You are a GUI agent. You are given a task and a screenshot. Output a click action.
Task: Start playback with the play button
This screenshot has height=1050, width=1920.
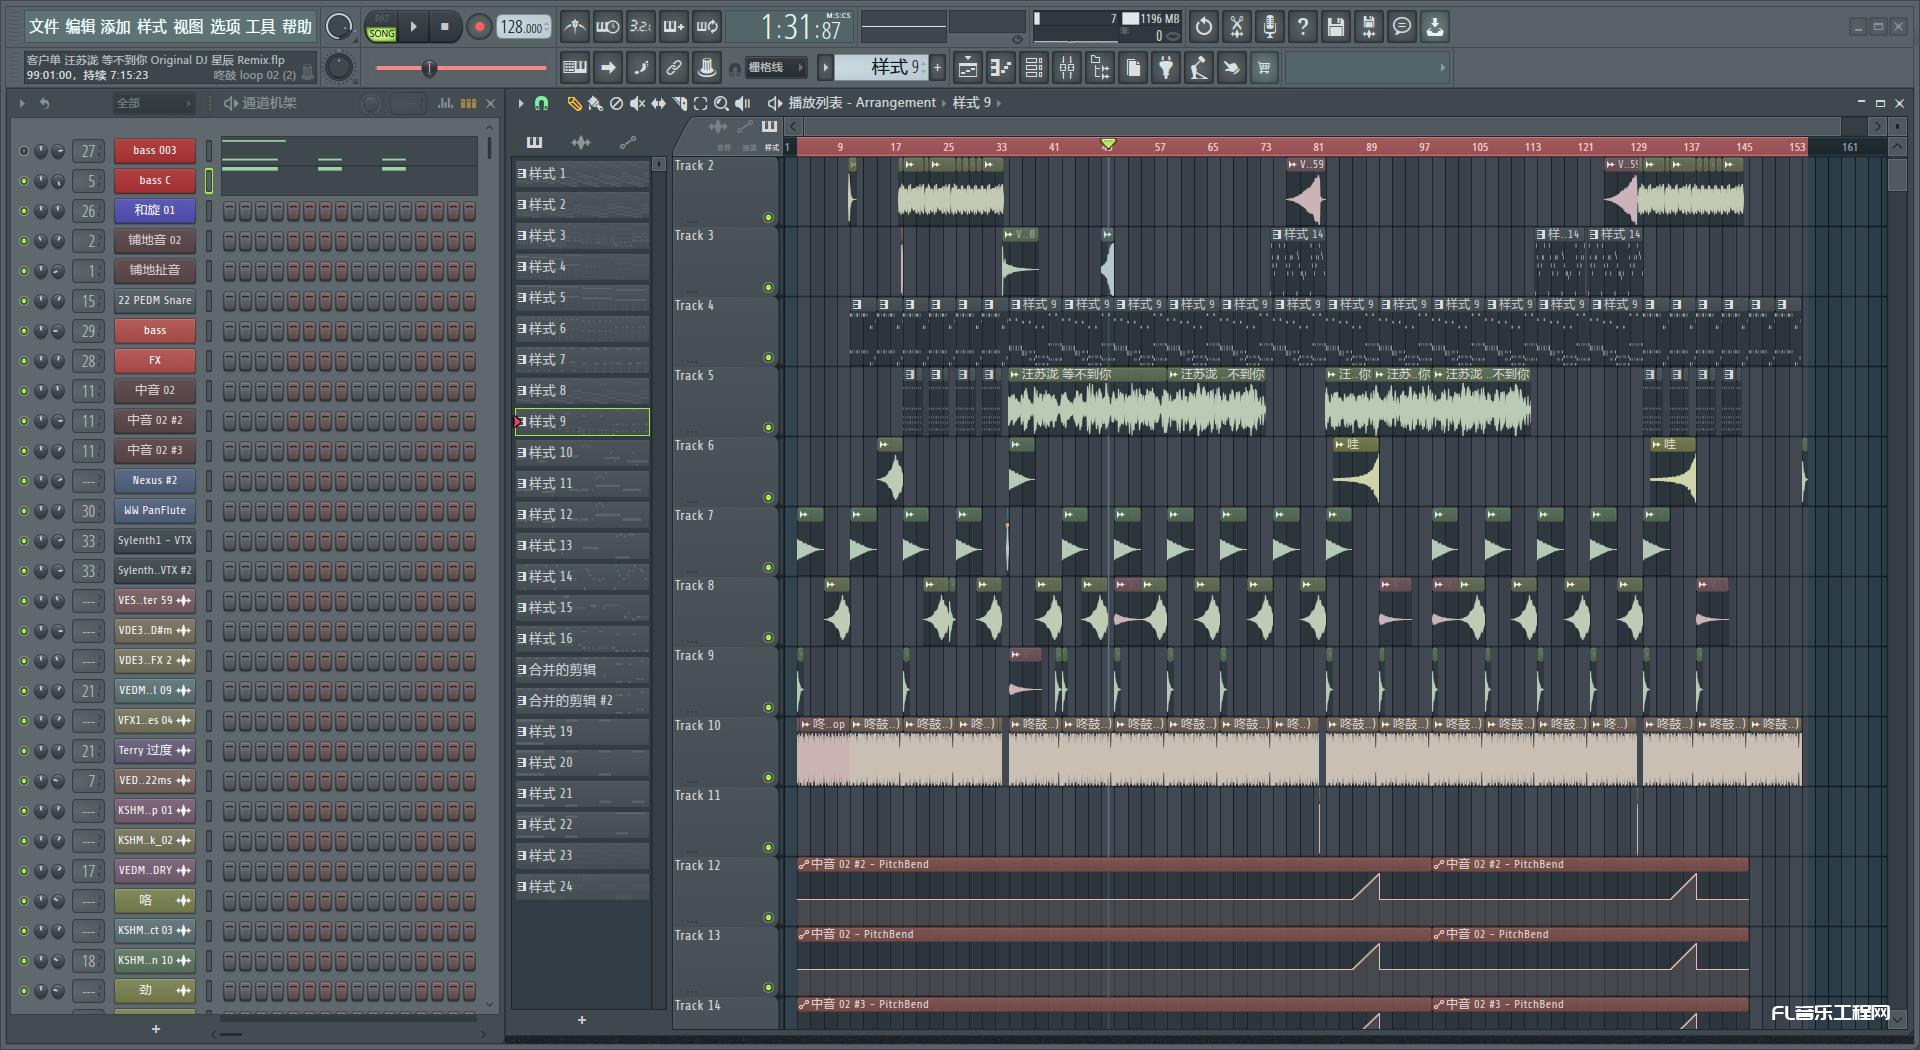point(413,27)
